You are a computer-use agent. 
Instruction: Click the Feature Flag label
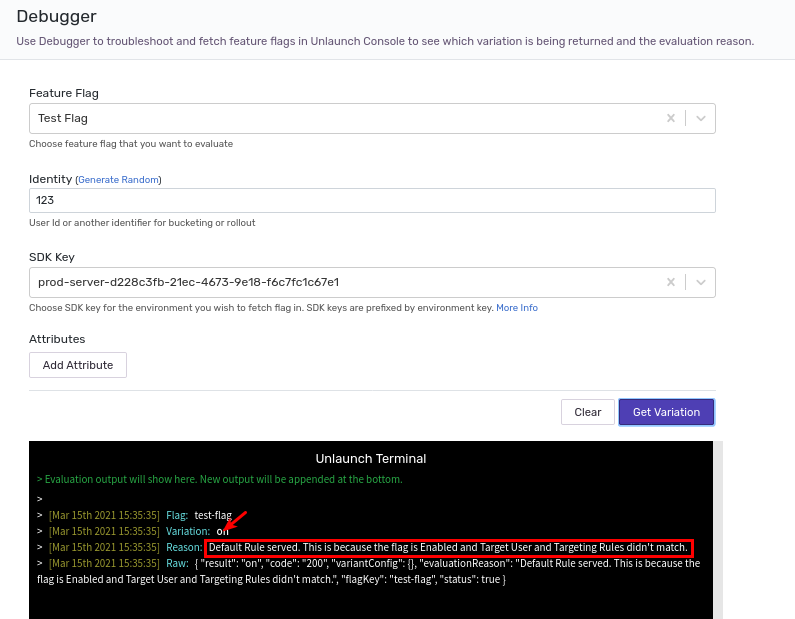[64, 93]
